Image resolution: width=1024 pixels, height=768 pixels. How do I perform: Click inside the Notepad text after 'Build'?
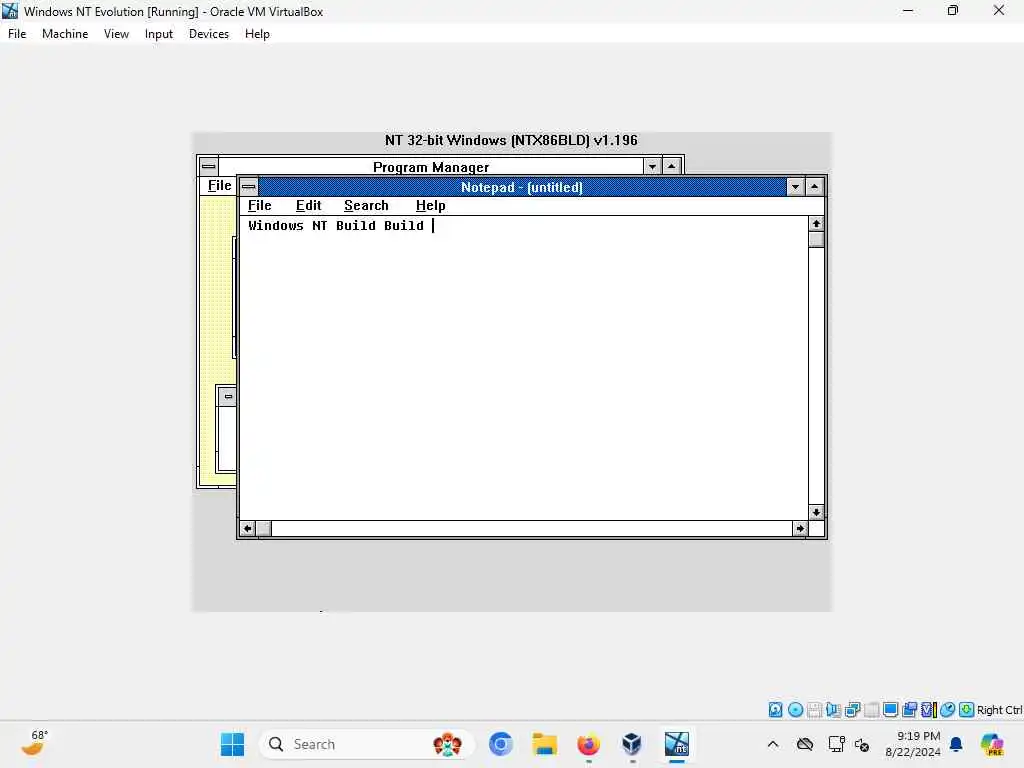click(x=432, y=226)
